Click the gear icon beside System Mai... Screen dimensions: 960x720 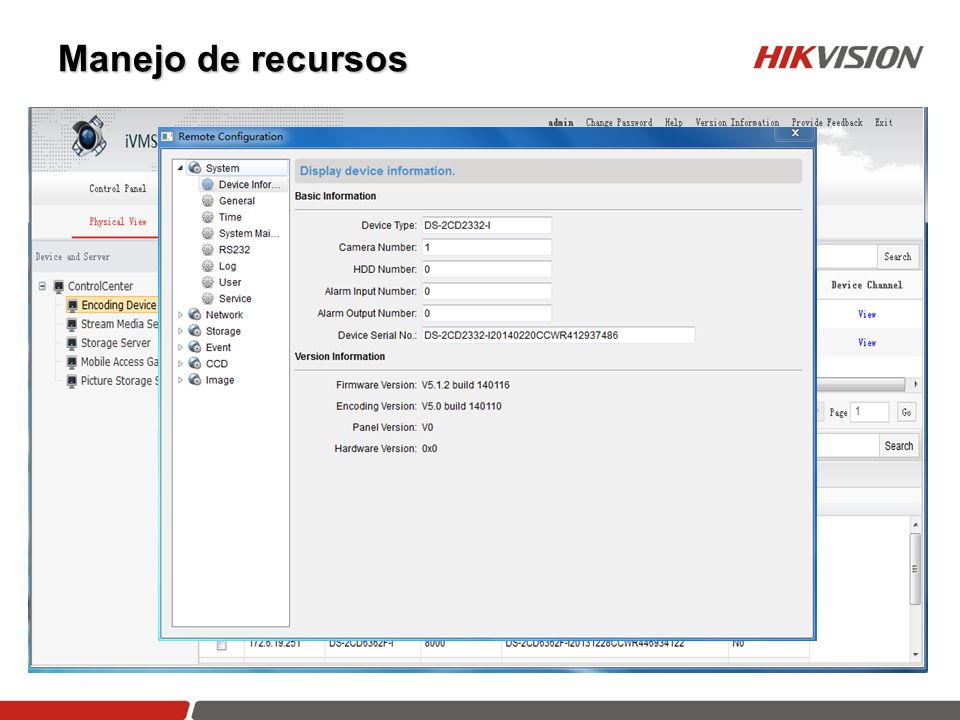click(208, 233)
